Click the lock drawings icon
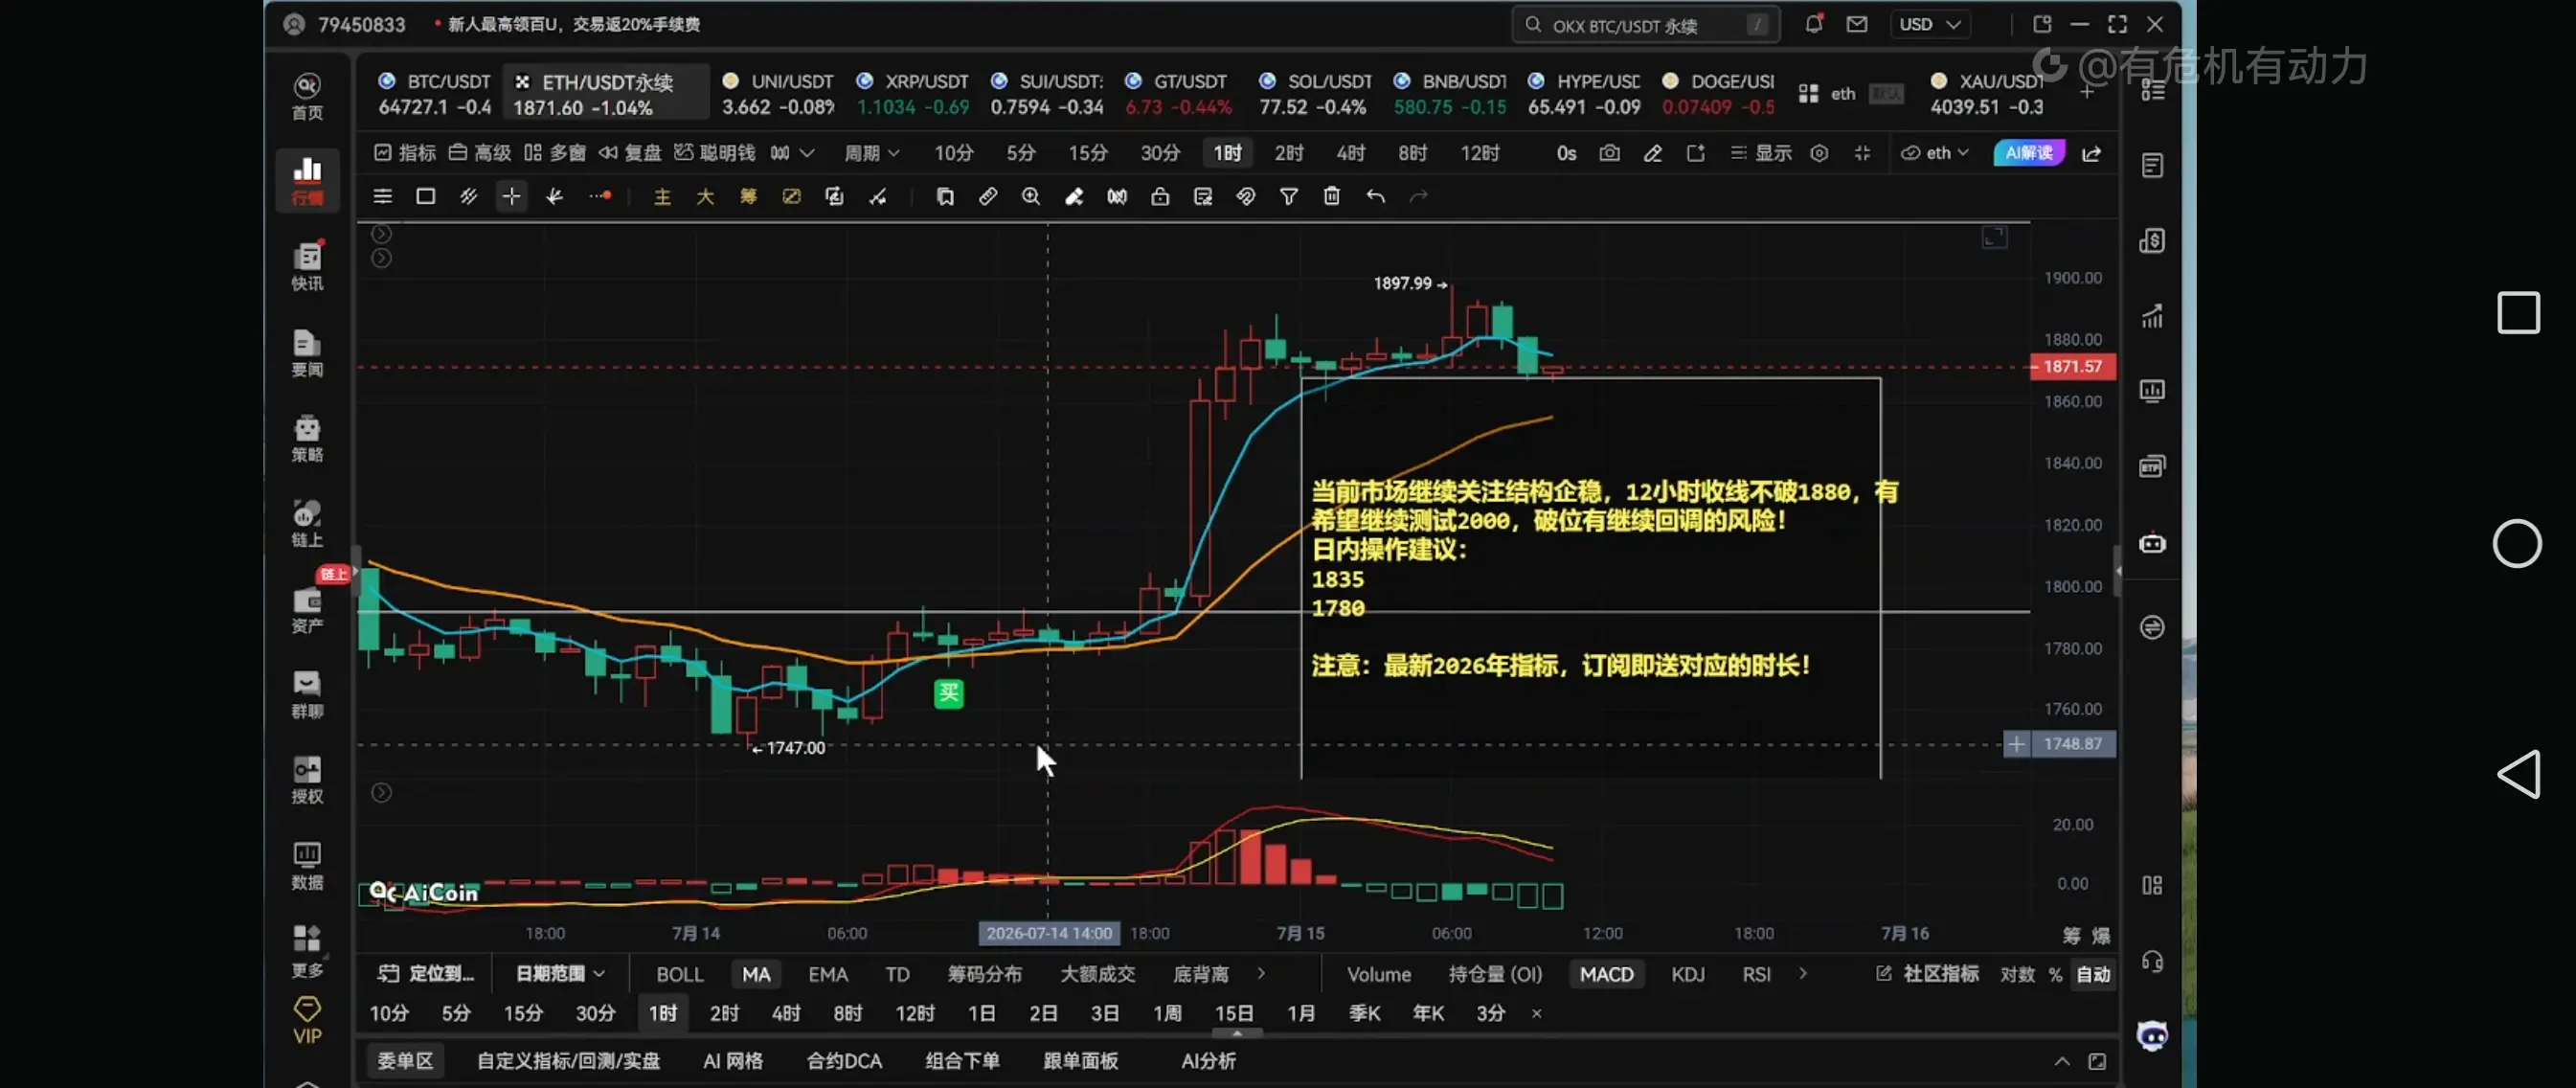Screen dimensions: 2576x1088 pyautogui.click(x=1160, y=196)
